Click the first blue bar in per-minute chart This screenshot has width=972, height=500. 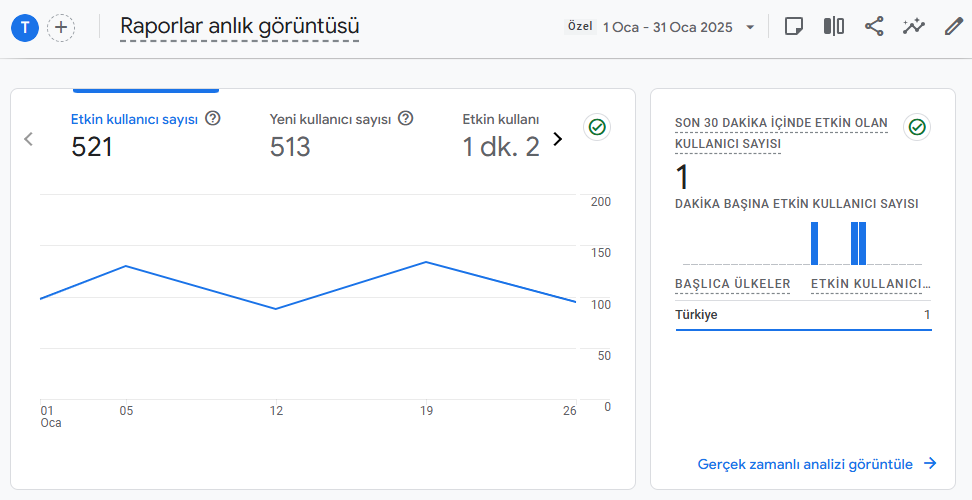pyautogui.click(x=815, y=243)
